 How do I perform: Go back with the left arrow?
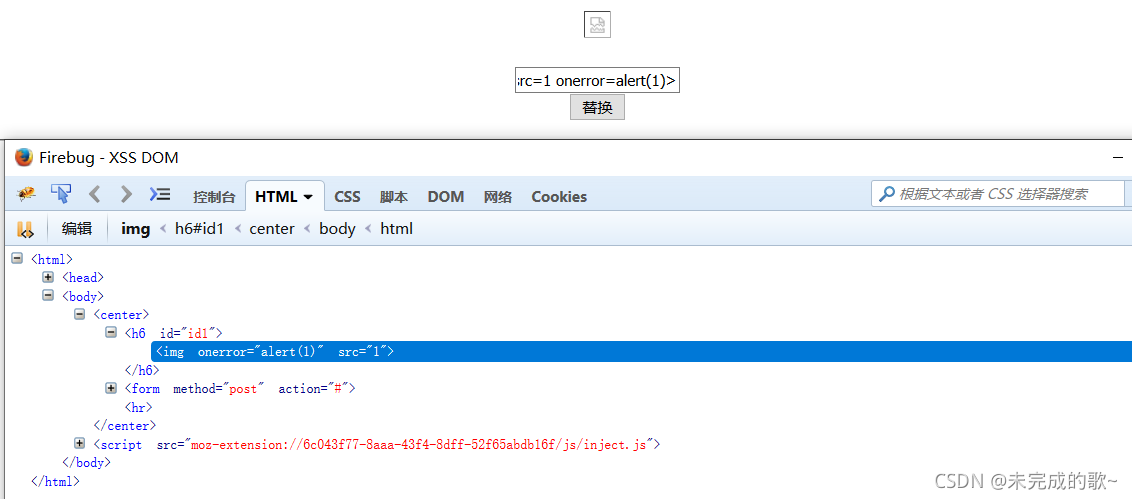pyautogui.click(x=94, y=194)
